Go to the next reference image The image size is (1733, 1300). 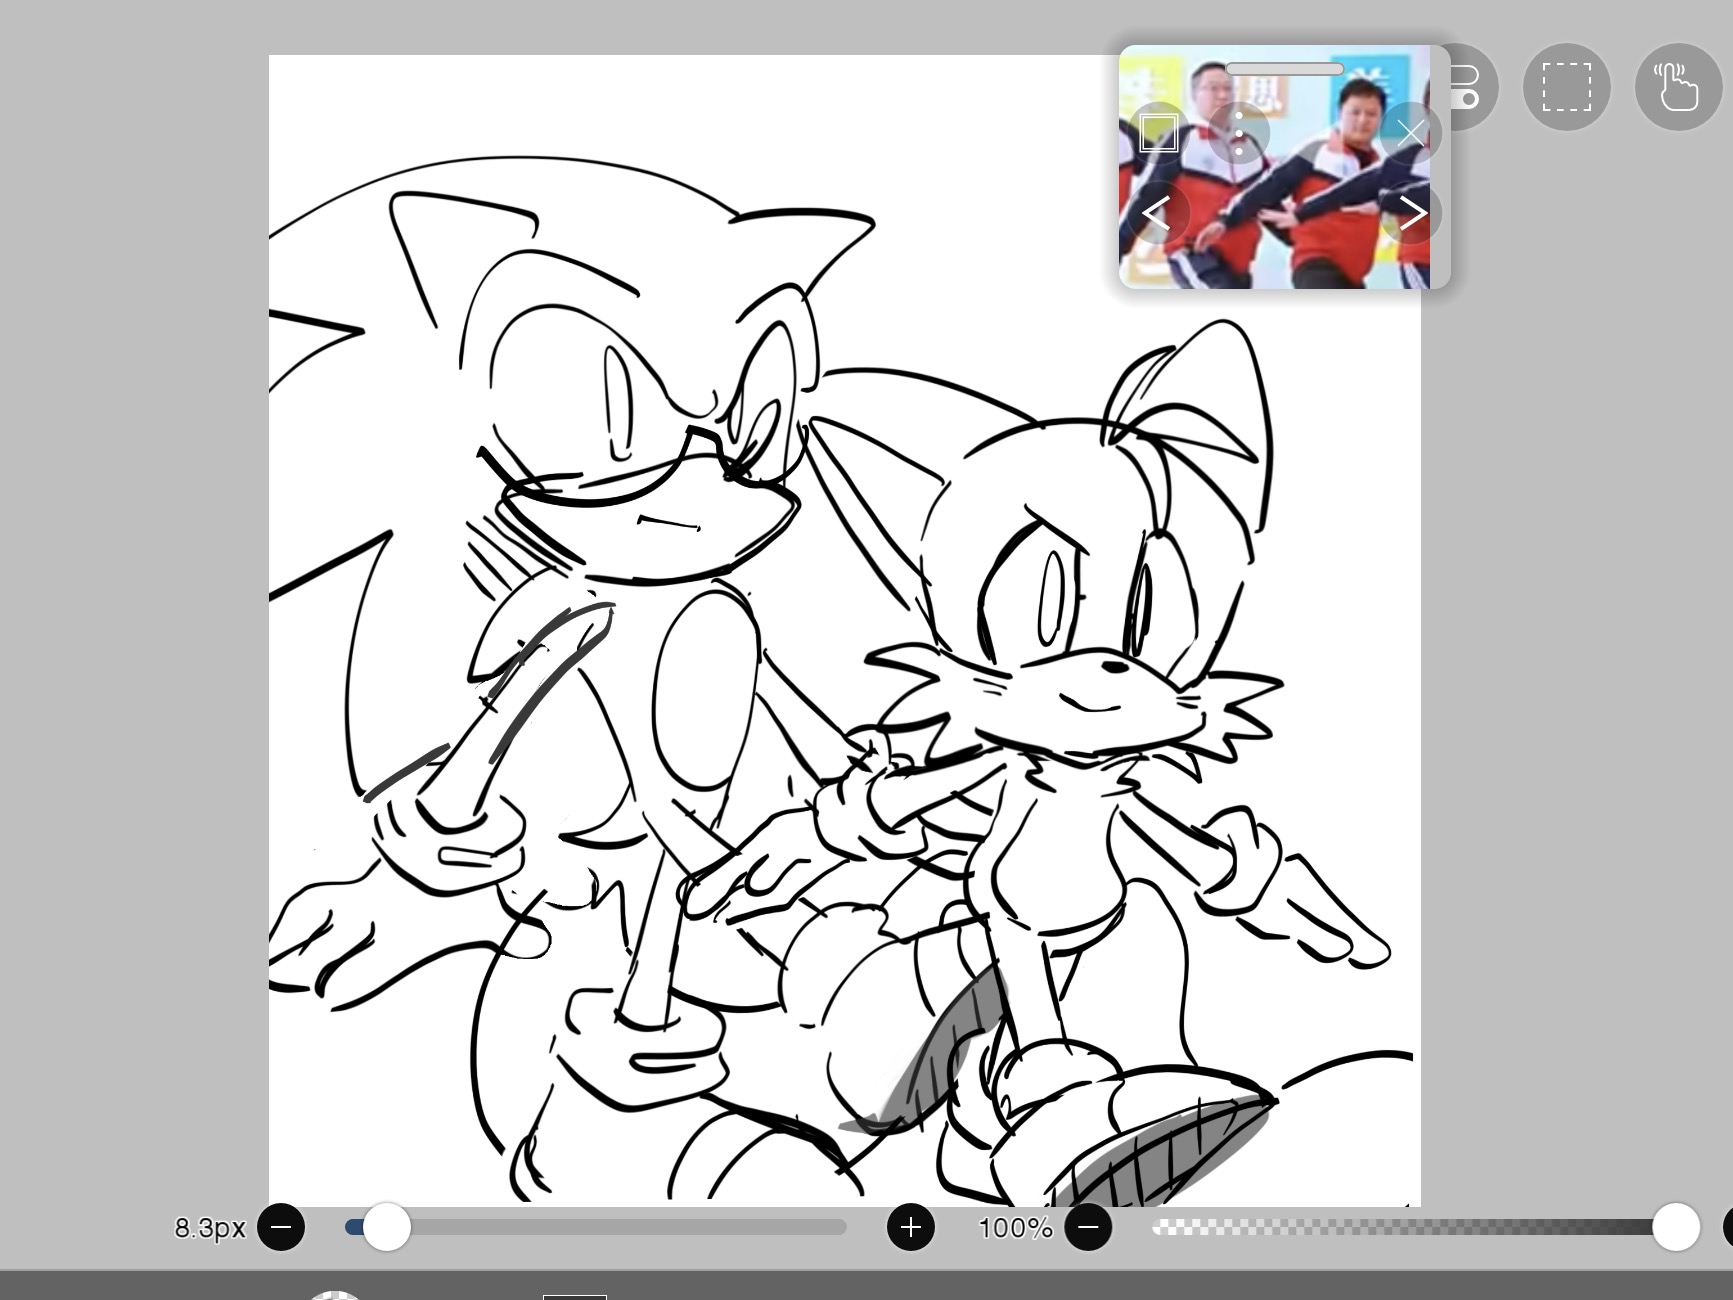[x=1411, y=213]
